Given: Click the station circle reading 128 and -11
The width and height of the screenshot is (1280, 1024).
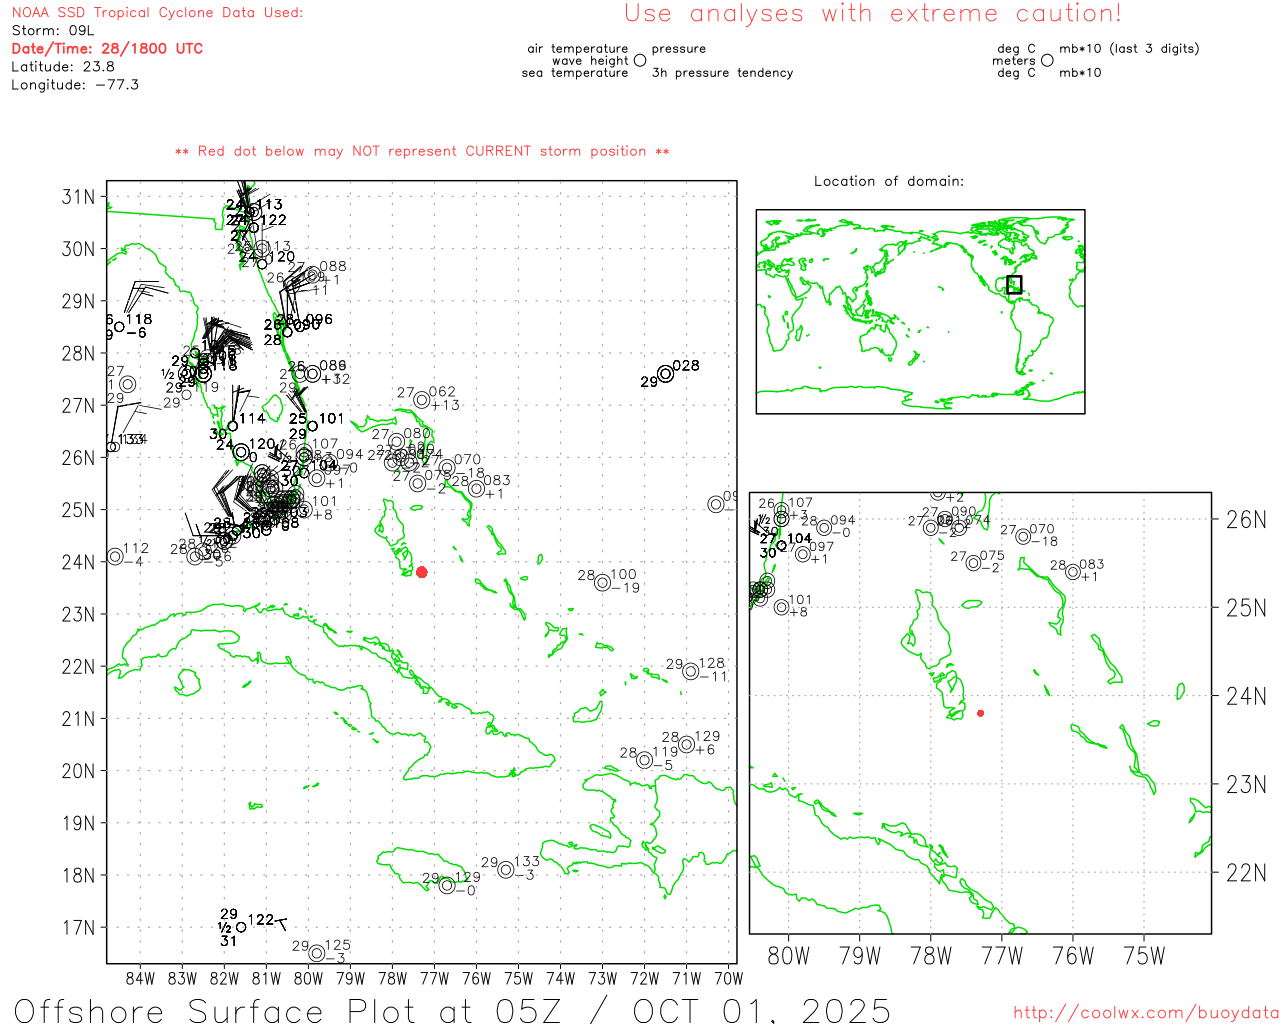Looking at the screenshot, I should tap(691, 671).
